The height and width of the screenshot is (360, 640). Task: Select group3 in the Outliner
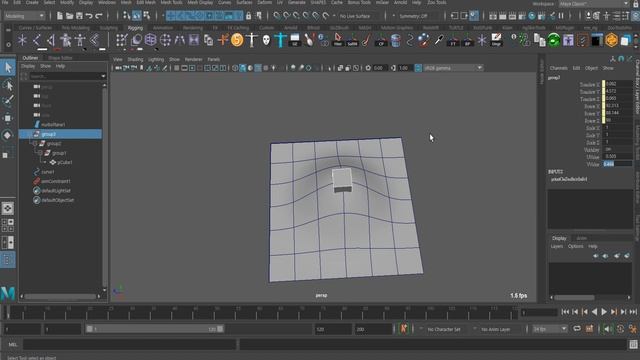[60, 134]
